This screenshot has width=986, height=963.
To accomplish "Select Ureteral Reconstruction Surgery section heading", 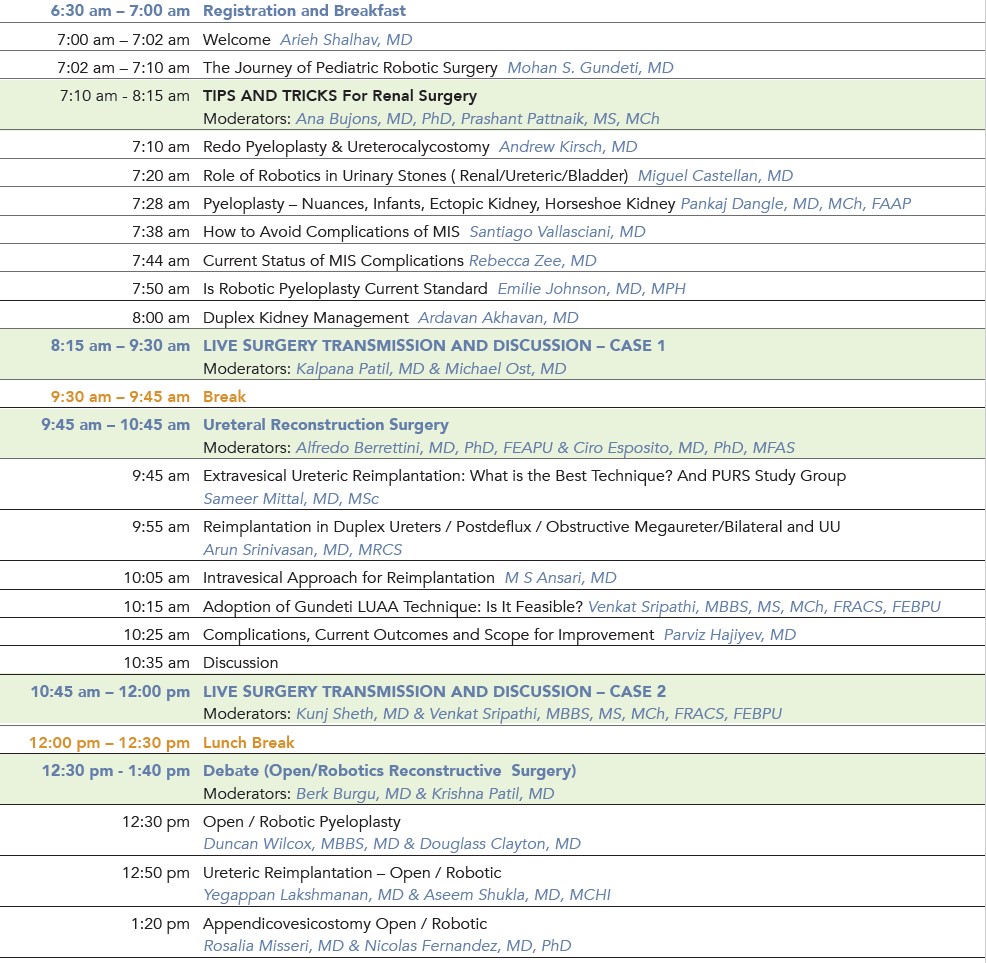I will point(326,425).
